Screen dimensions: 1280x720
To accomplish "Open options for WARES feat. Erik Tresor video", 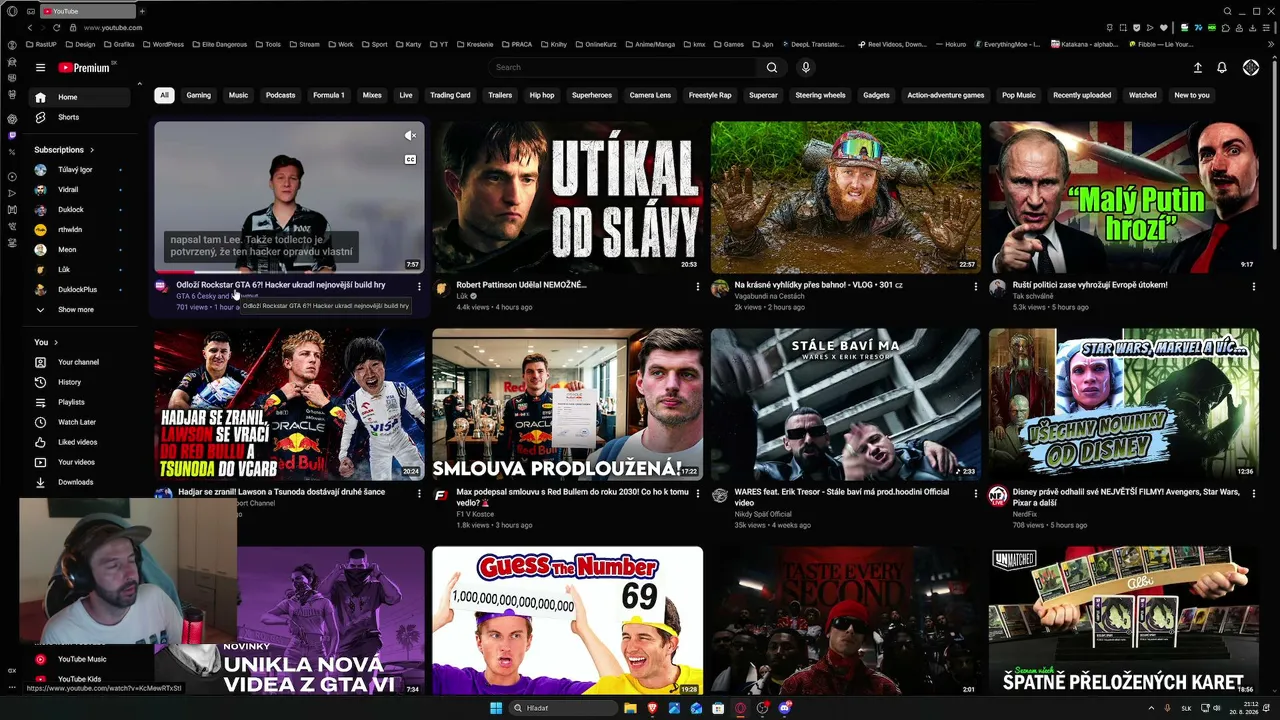I will click(975, 494).
